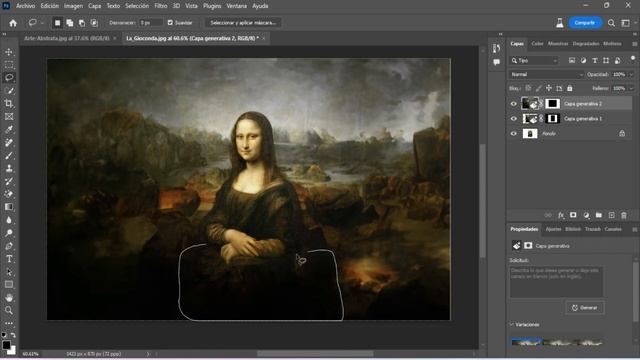Choose Add to selection mode icon
This screenshot has height=360, width=640.
coord(70,23)
